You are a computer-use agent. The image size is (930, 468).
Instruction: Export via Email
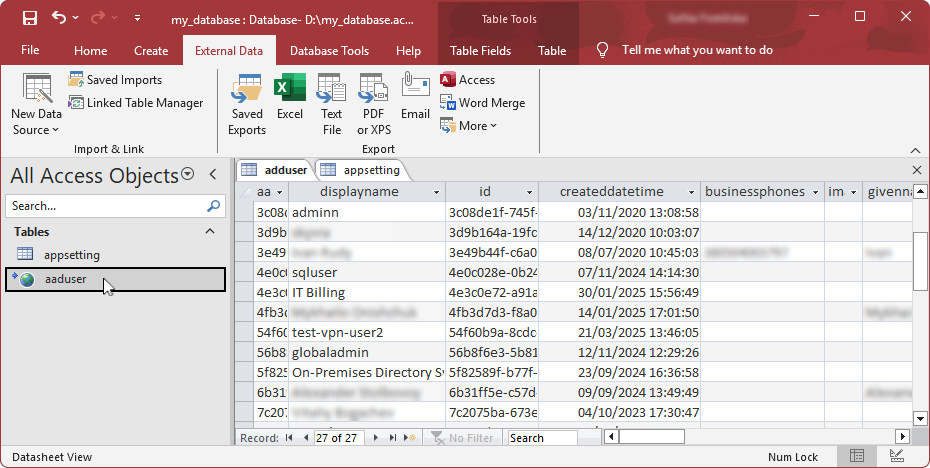(x=415, y=97)
